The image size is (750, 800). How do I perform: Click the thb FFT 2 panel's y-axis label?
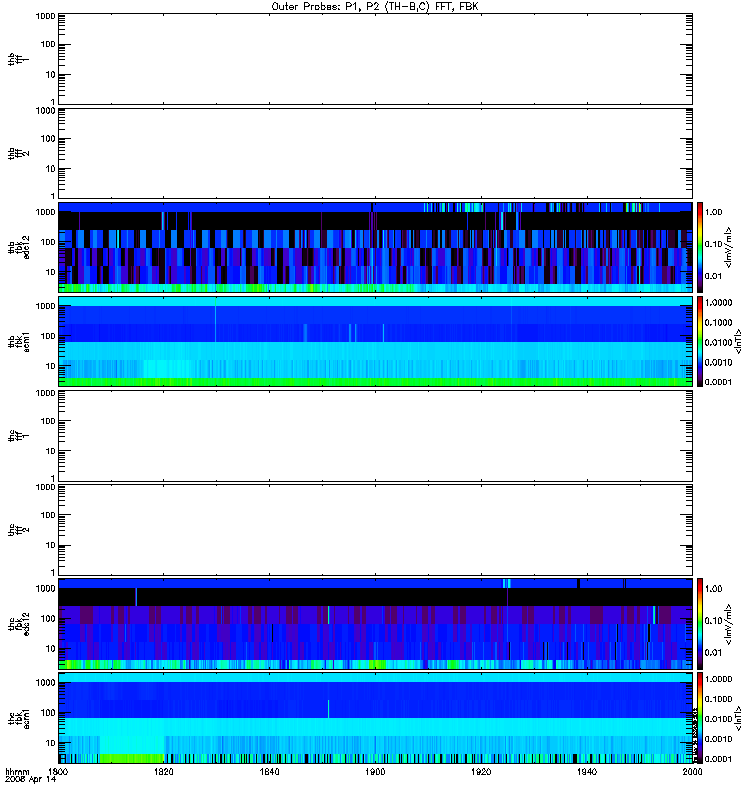coord(19,153)
